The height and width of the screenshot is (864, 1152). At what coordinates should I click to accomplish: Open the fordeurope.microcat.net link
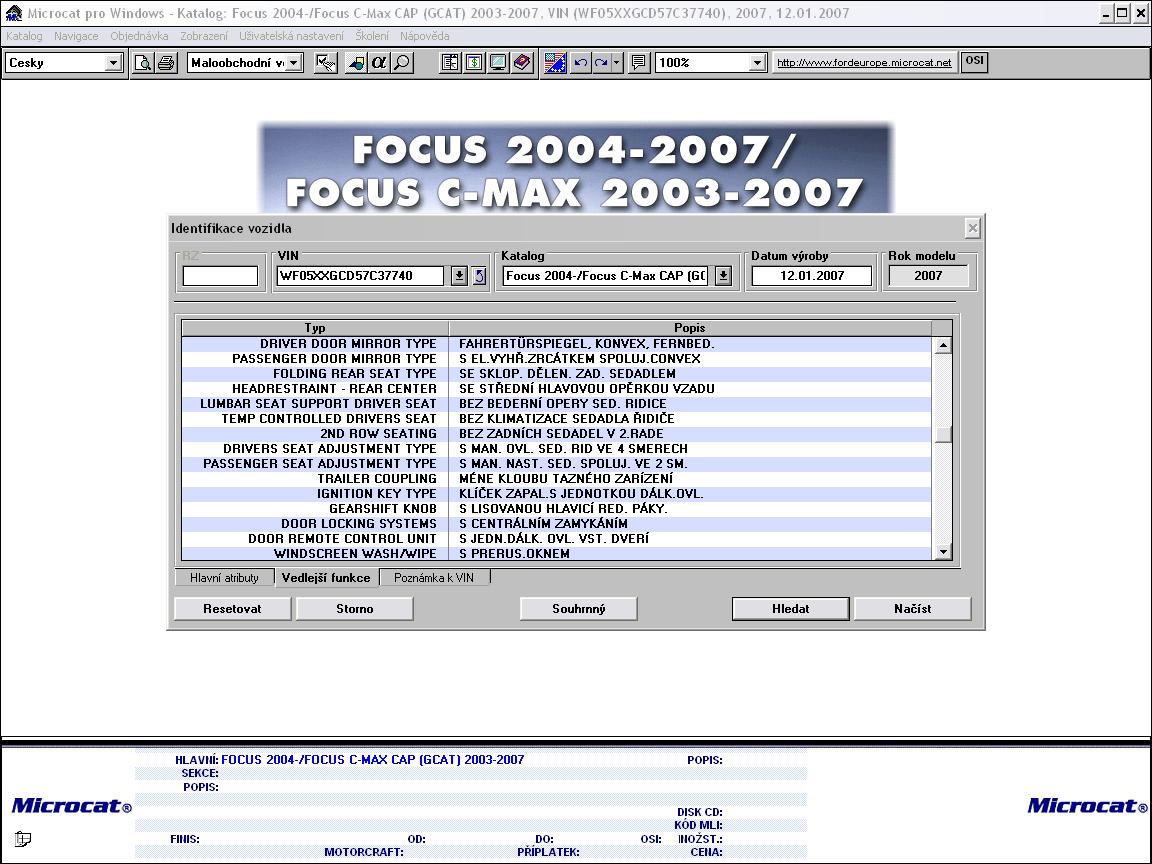tap(864, 63)
